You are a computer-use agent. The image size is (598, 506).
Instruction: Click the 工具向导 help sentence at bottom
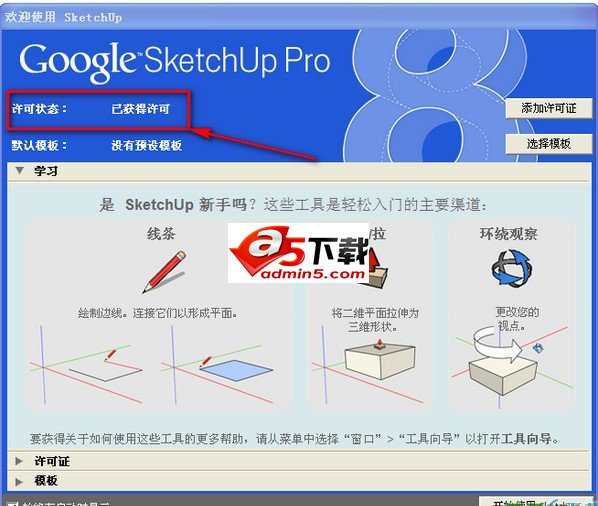(x=294, y=439)
